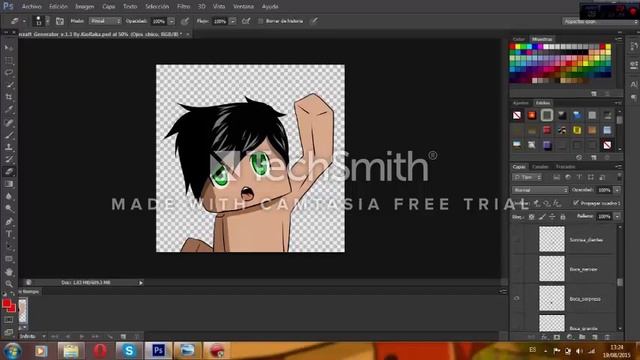
Task: Toggle lock position in Layers
Action: (x=552, y=217)
